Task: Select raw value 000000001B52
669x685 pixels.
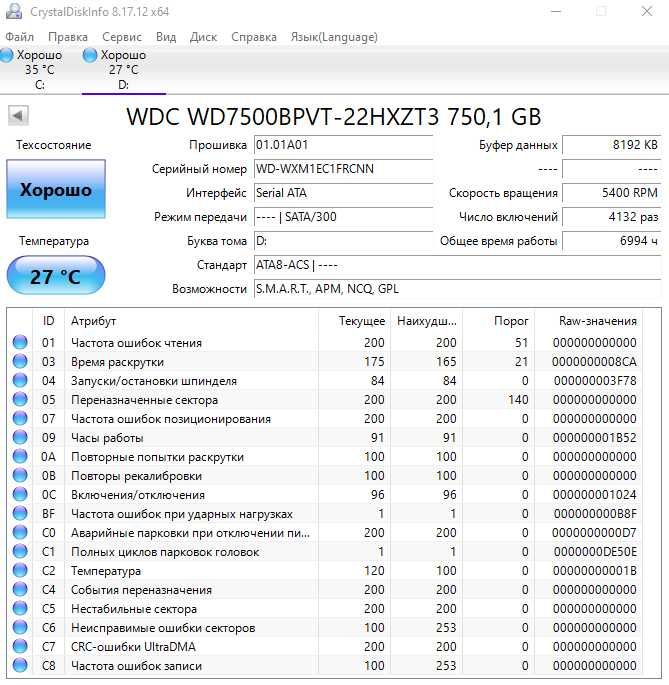Action: point(594,438)
